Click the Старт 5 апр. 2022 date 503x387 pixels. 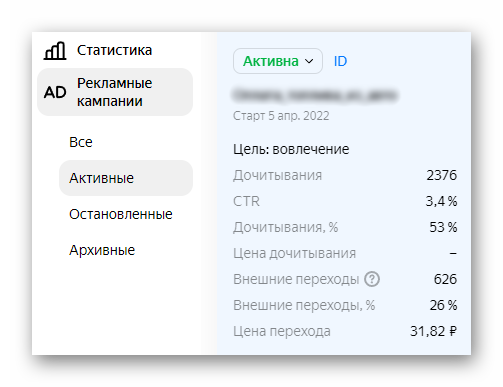click(x=281, y=116)
